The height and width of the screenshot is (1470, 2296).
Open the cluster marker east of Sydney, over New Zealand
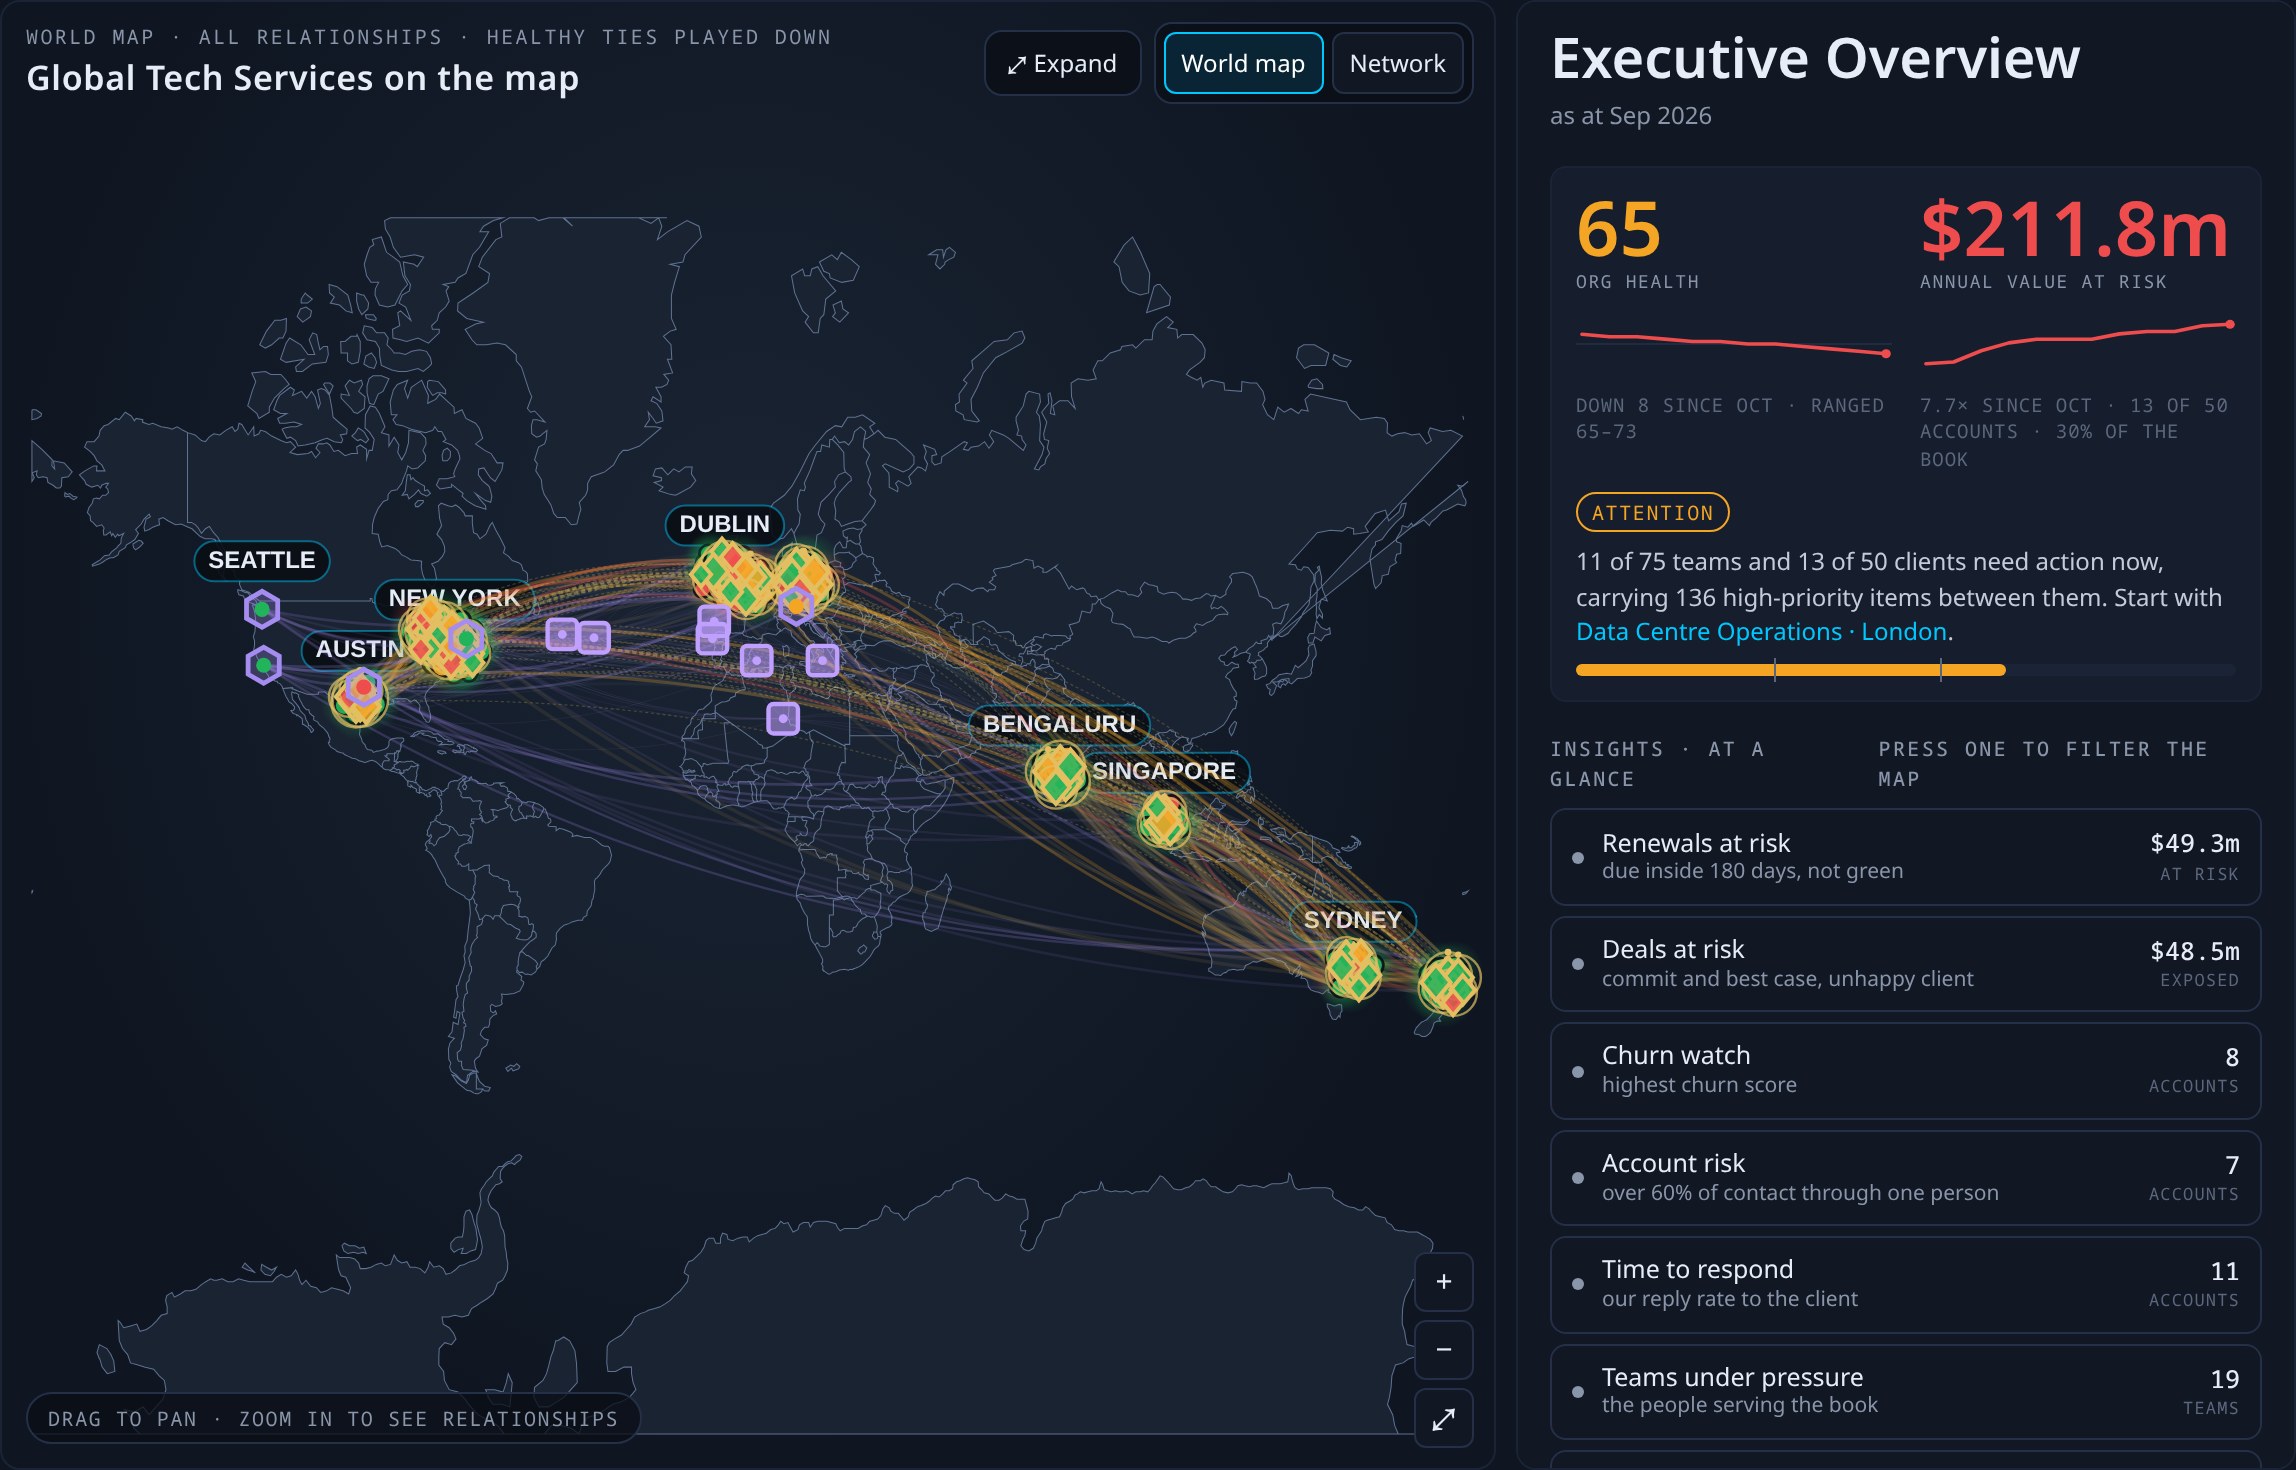coord(1448,983)
